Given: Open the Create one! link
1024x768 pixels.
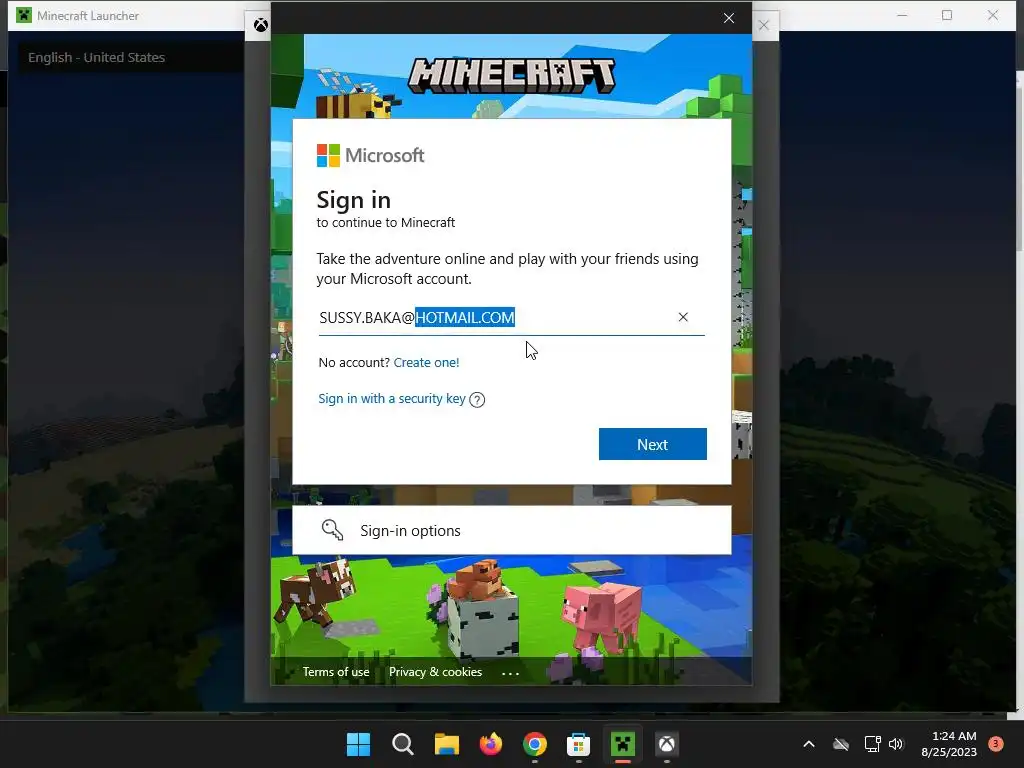Looking at the screenshot, I should 426,362.
